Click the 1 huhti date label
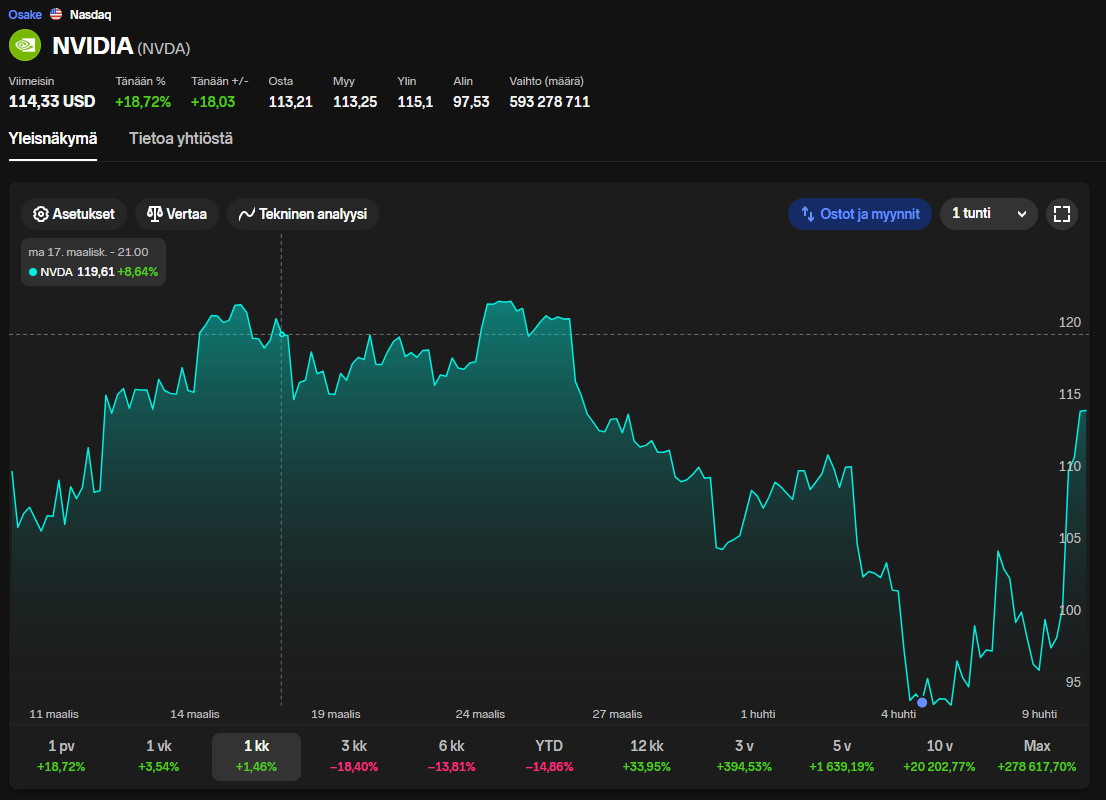Viewport: 1106px width, 800px height. 758,714
